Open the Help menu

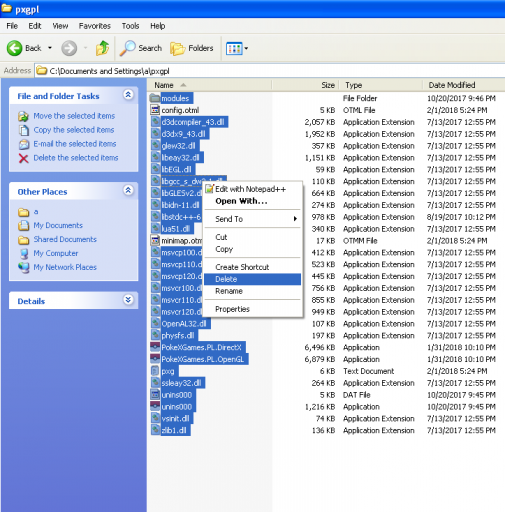pyautogui.click(x=157, y=26)
